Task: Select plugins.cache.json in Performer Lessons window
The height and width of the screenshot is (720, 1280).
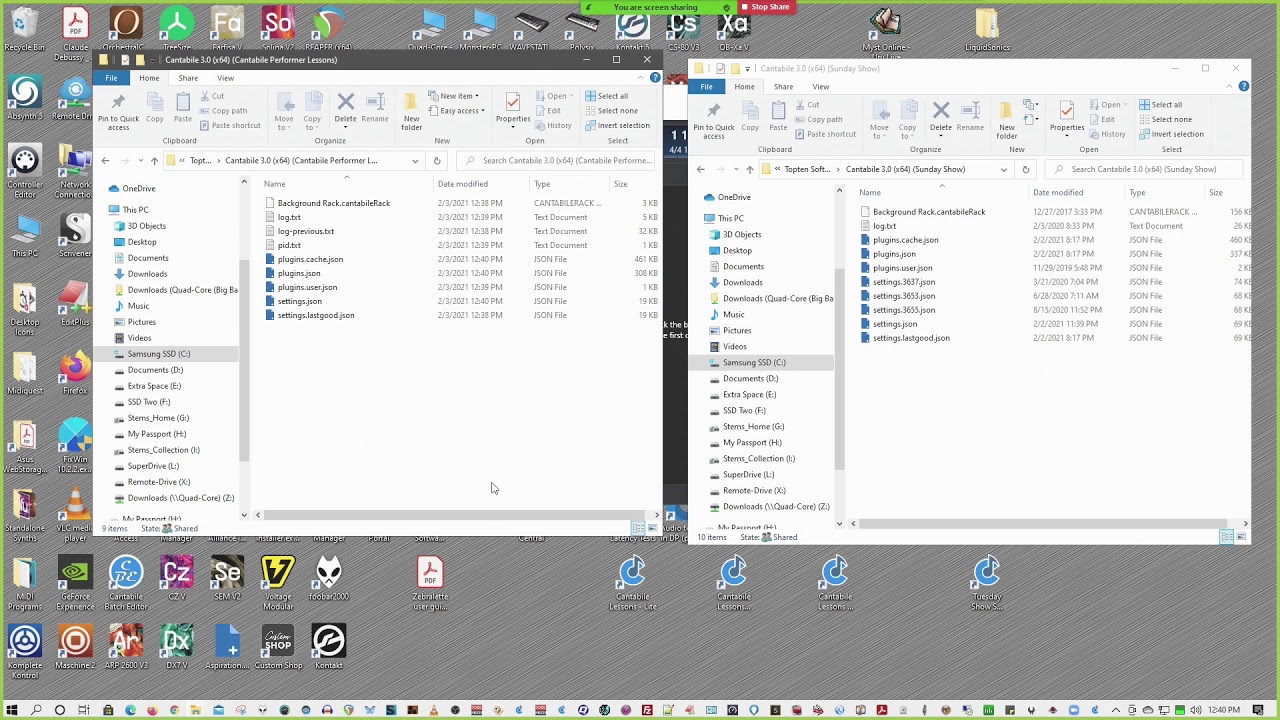Action: 310,259
